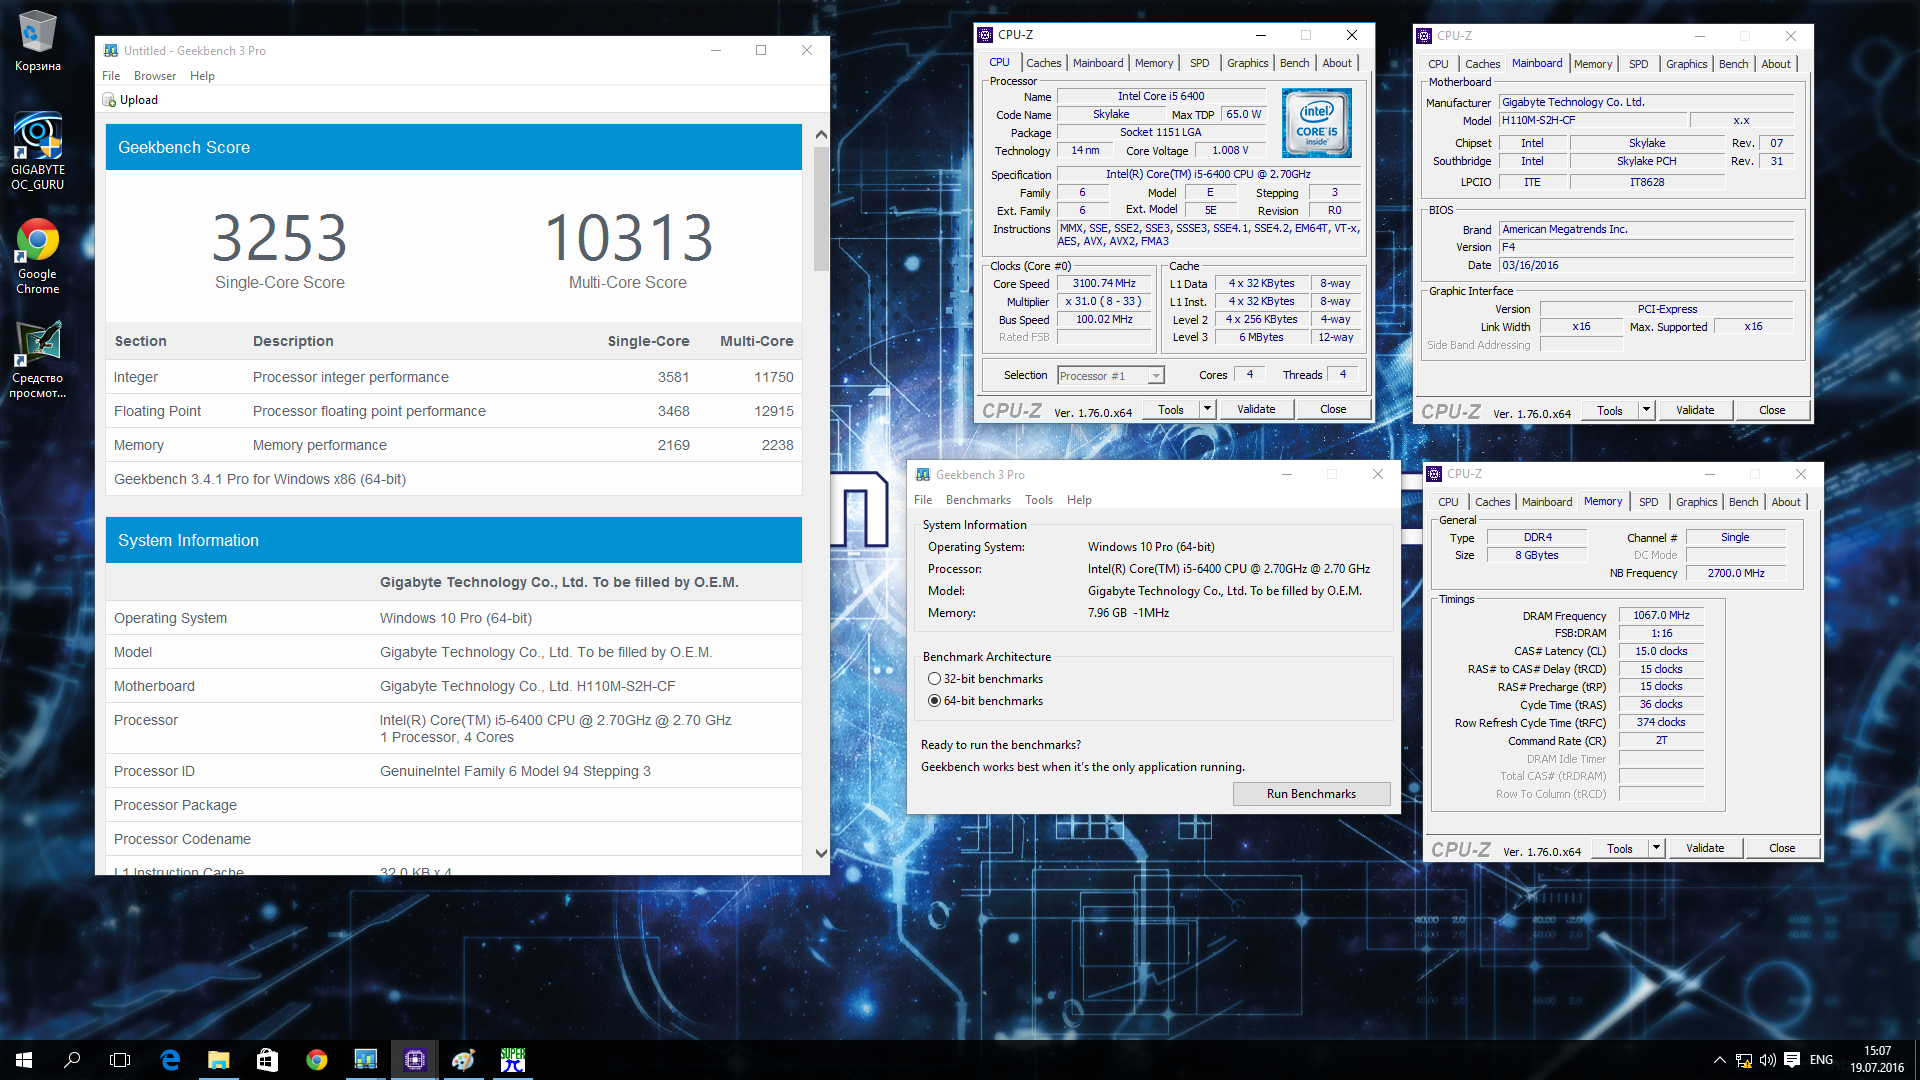This screenshot has height=1080, width=1920.
Task: Click the BIOS Date value 03/16/2016
Action: pos(1645,266)
